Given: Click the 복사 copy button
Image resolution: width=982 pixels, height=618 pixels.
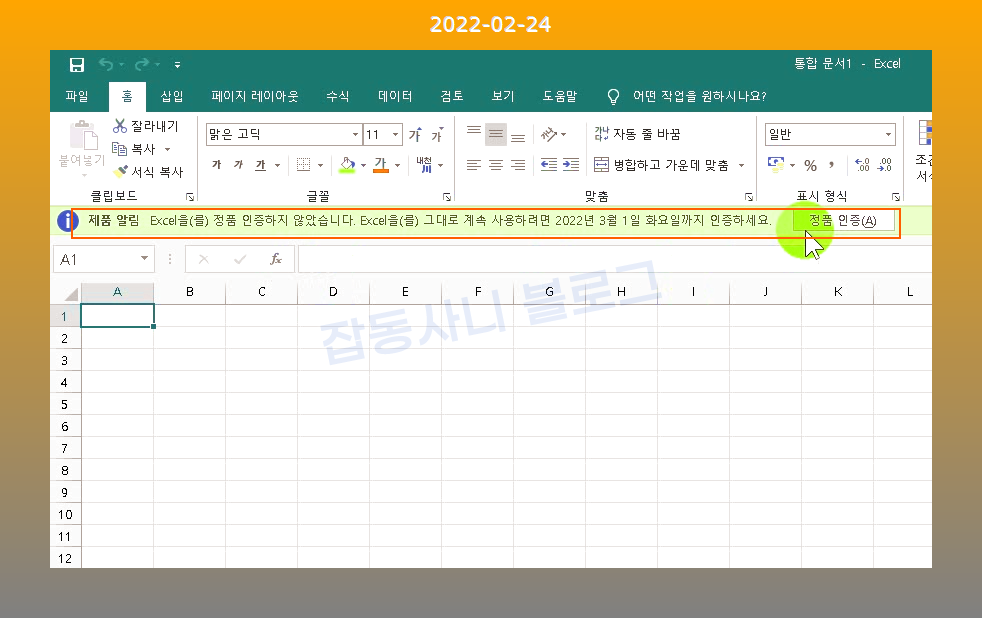Looking at the screenshot, I should [x=133, y=149].
